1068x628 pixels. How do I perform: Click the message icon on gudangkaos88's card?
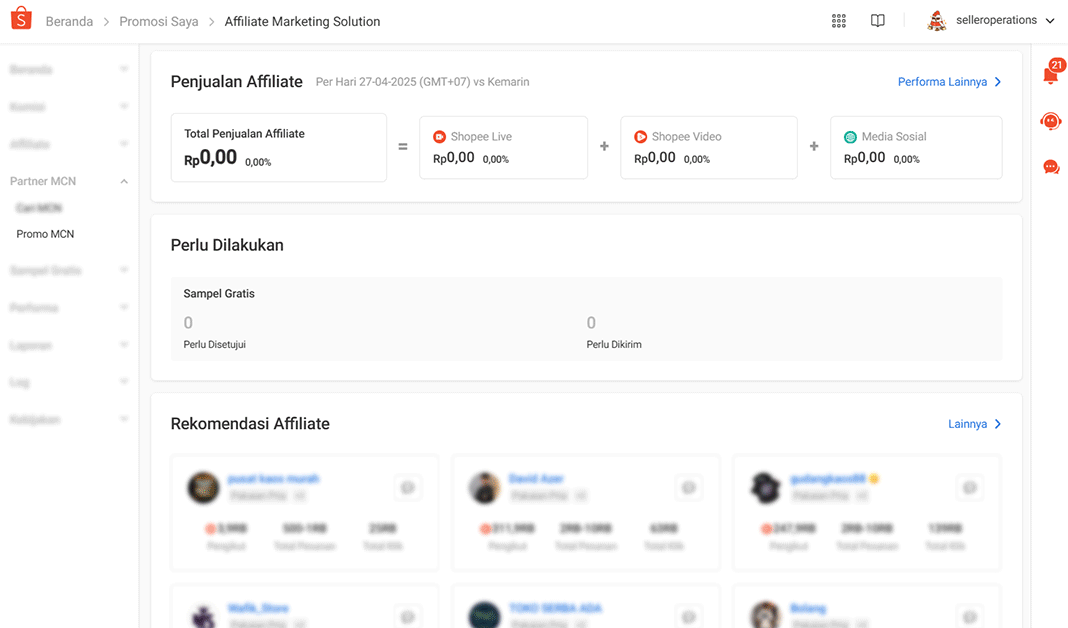(x=970, y=488)
